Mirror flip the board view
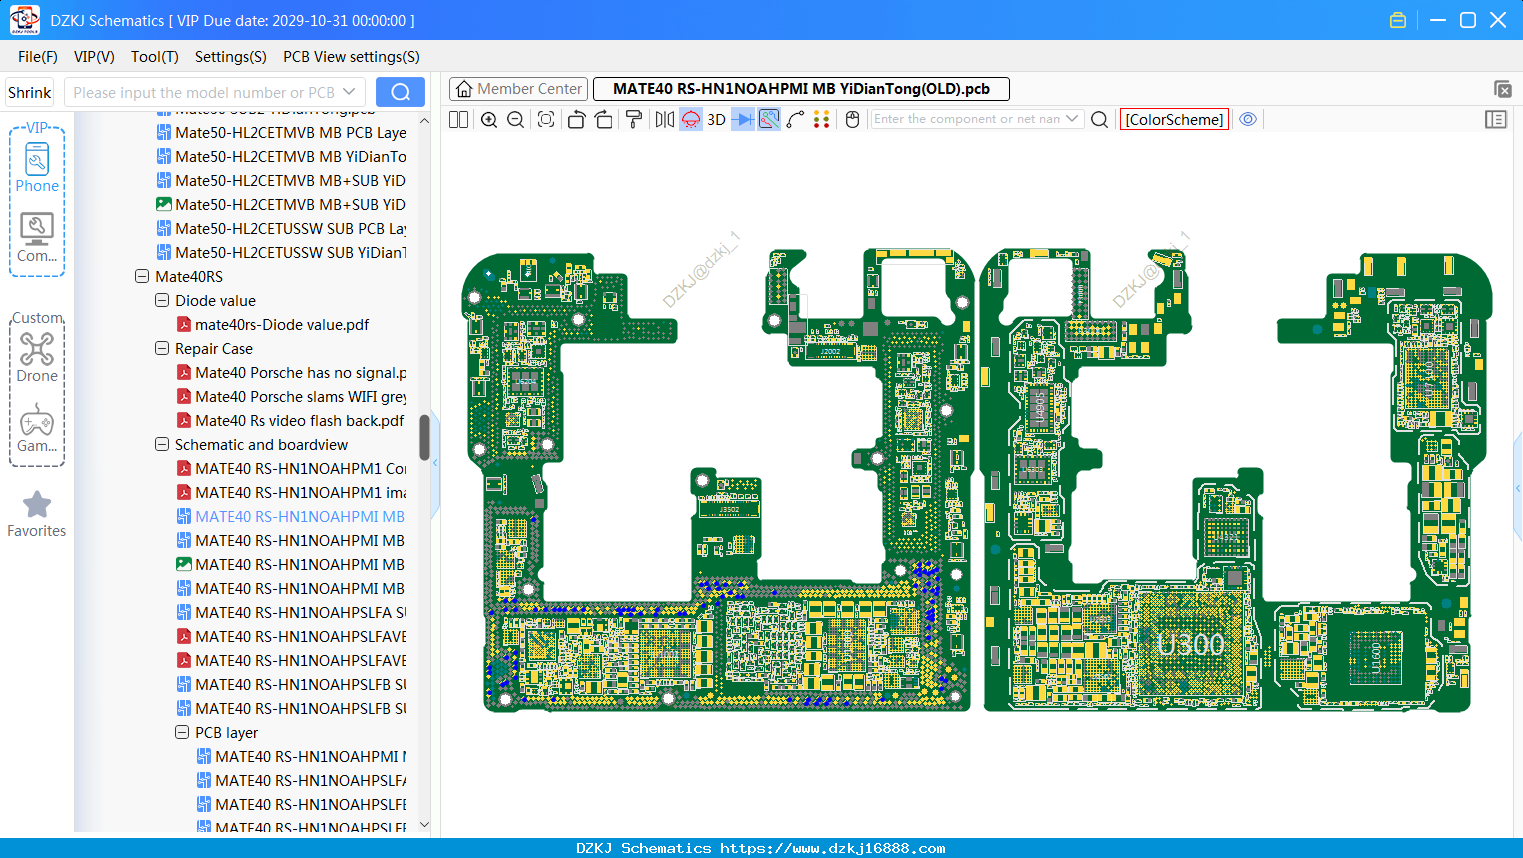 coord(665,119)
